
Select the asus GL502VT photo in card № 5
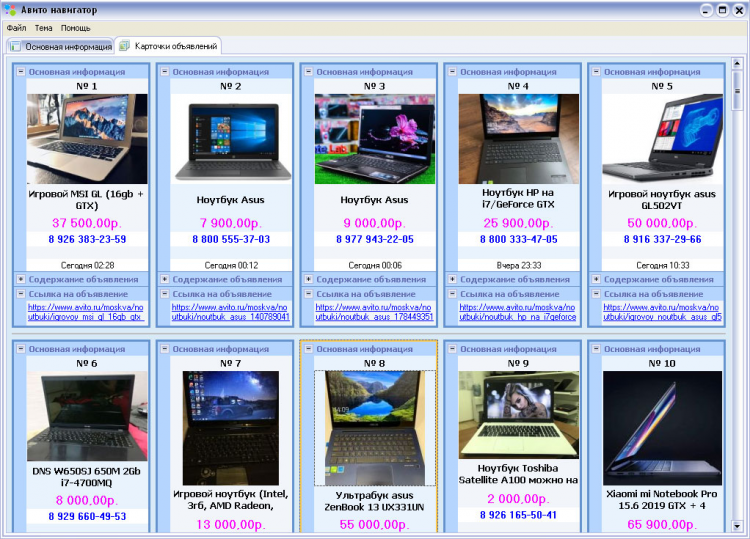click(x=662, y=139)
